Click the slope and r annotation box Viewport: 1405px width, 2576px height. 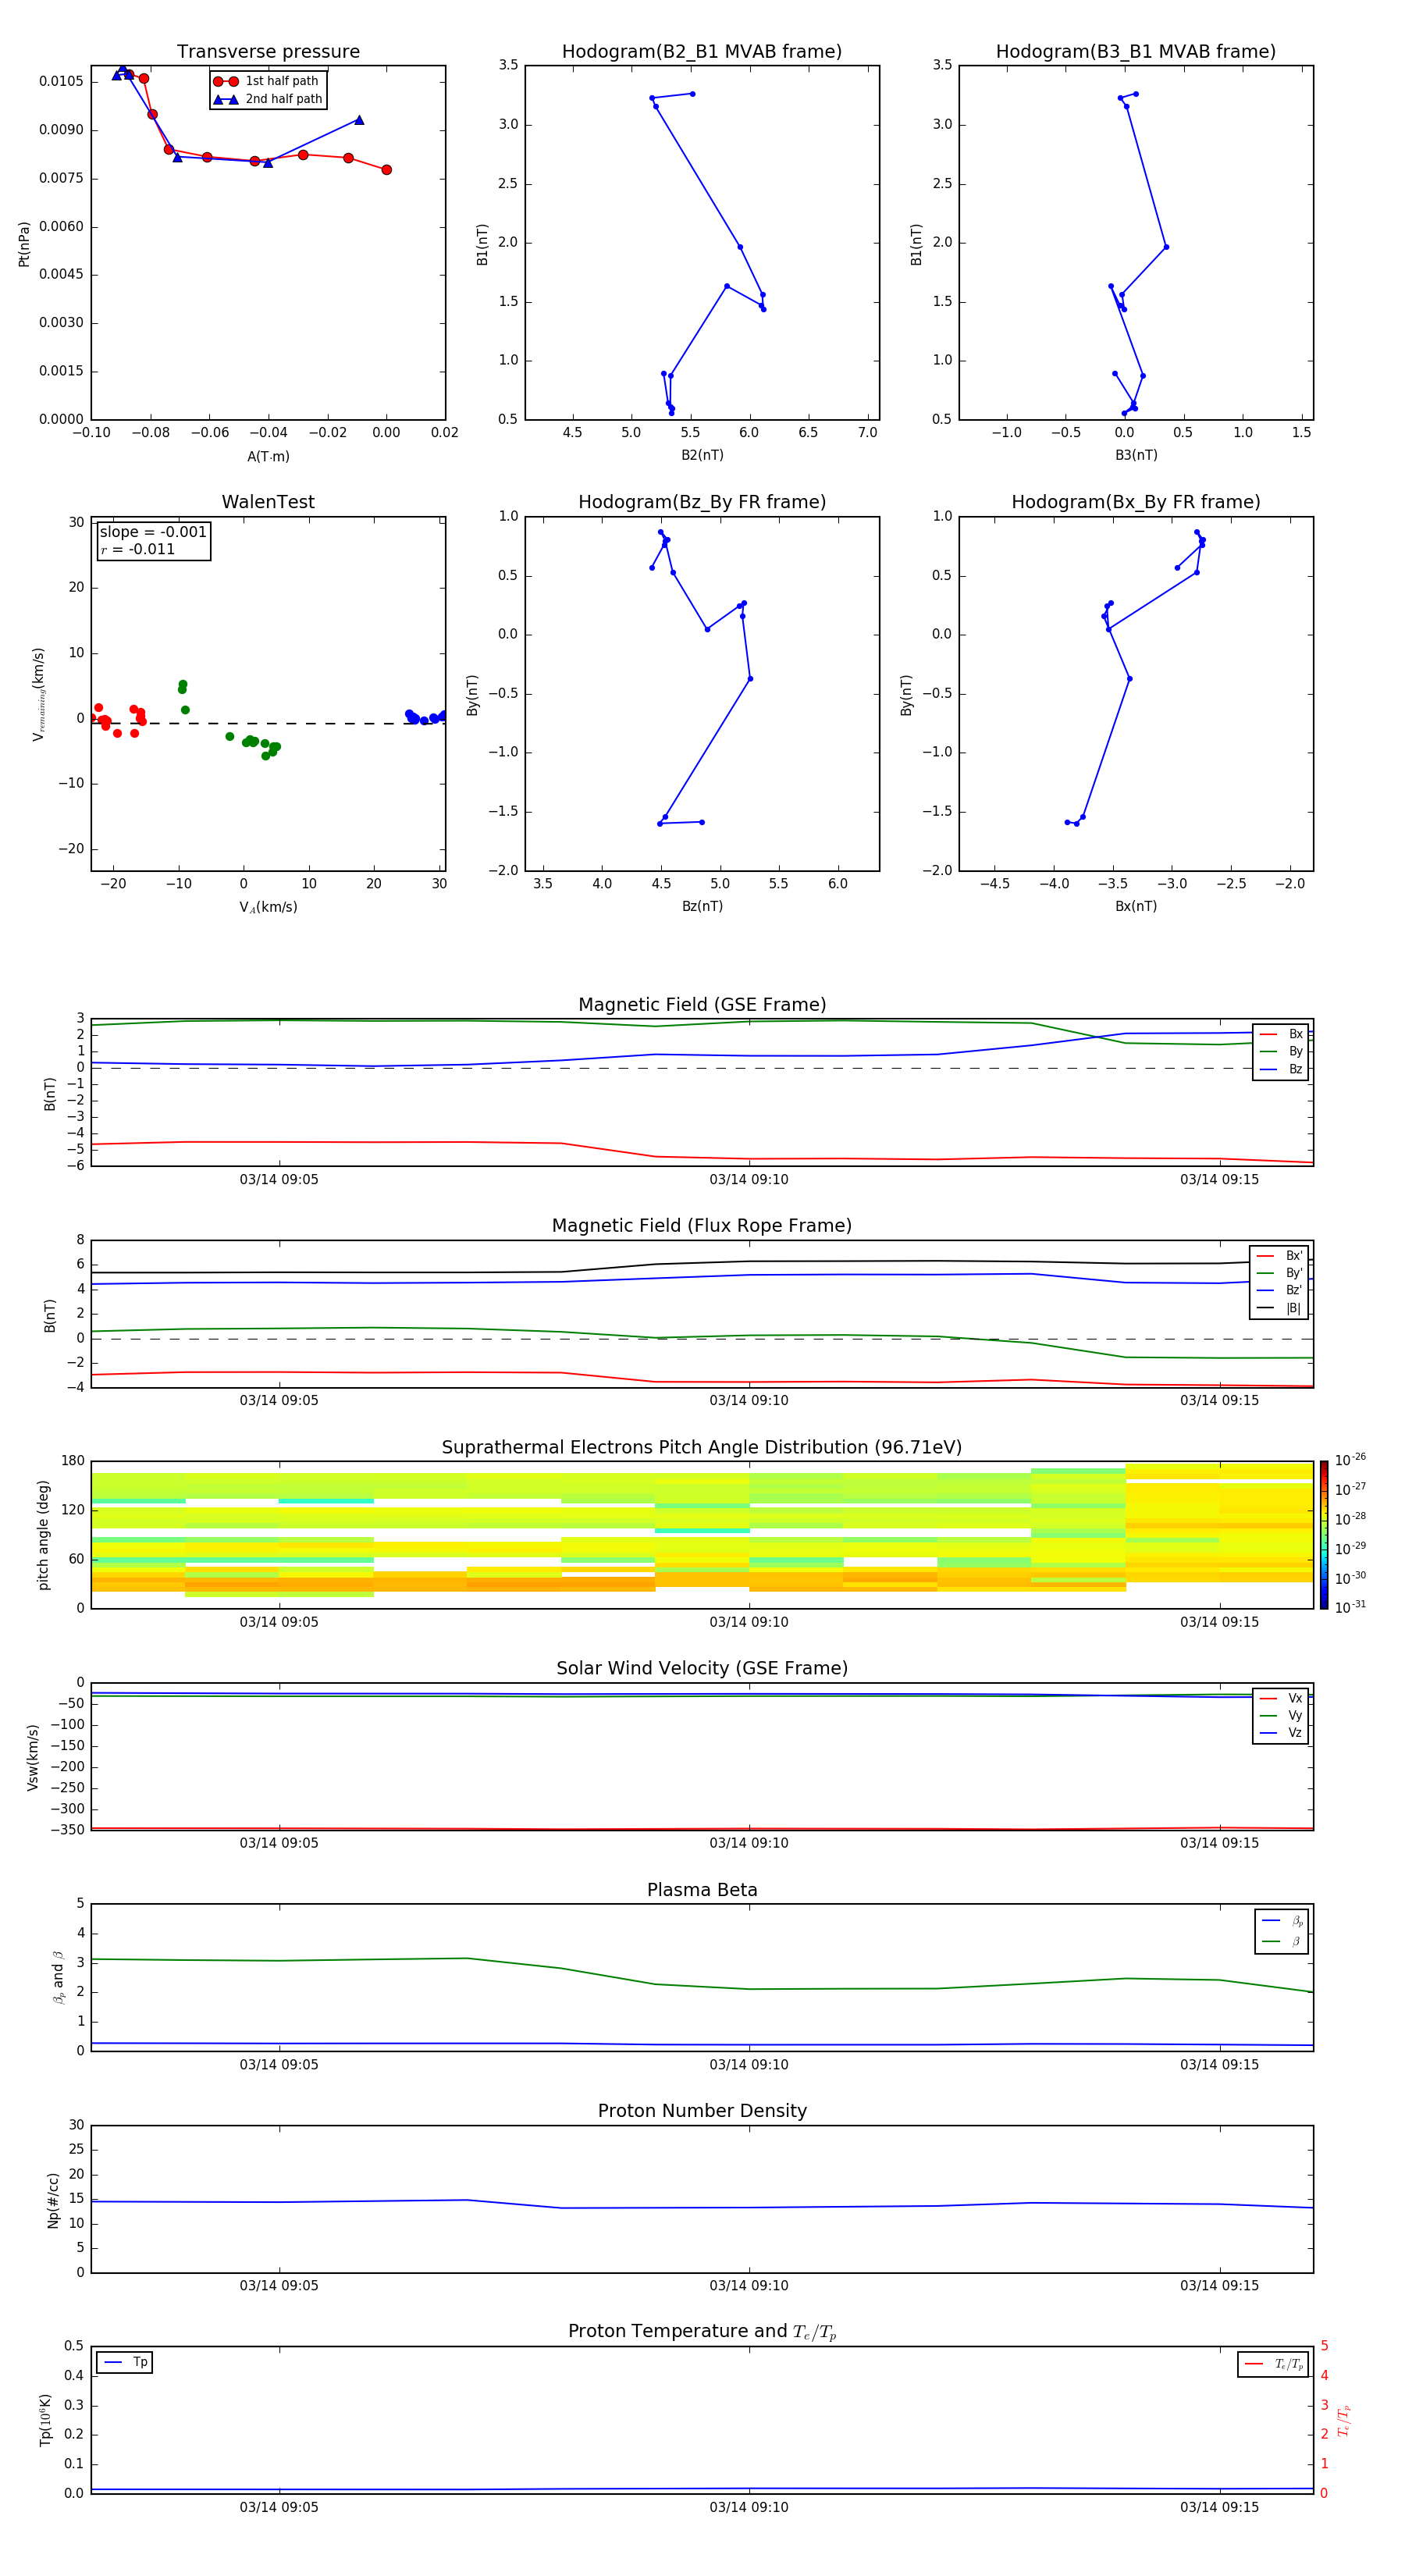pos(153,540)
